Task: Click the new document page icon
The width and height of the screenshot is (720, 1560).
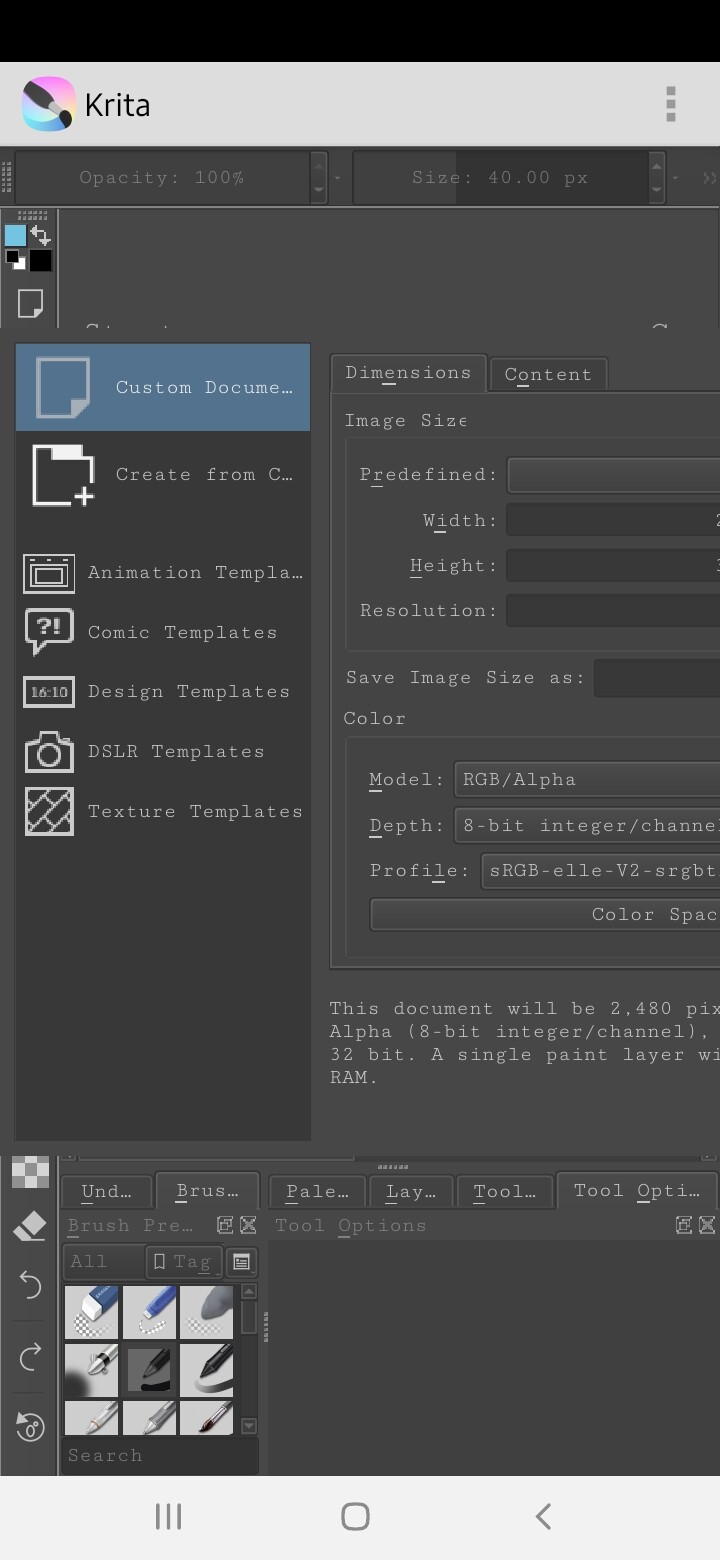Action: pyautogui.click(x=30, y=303)
